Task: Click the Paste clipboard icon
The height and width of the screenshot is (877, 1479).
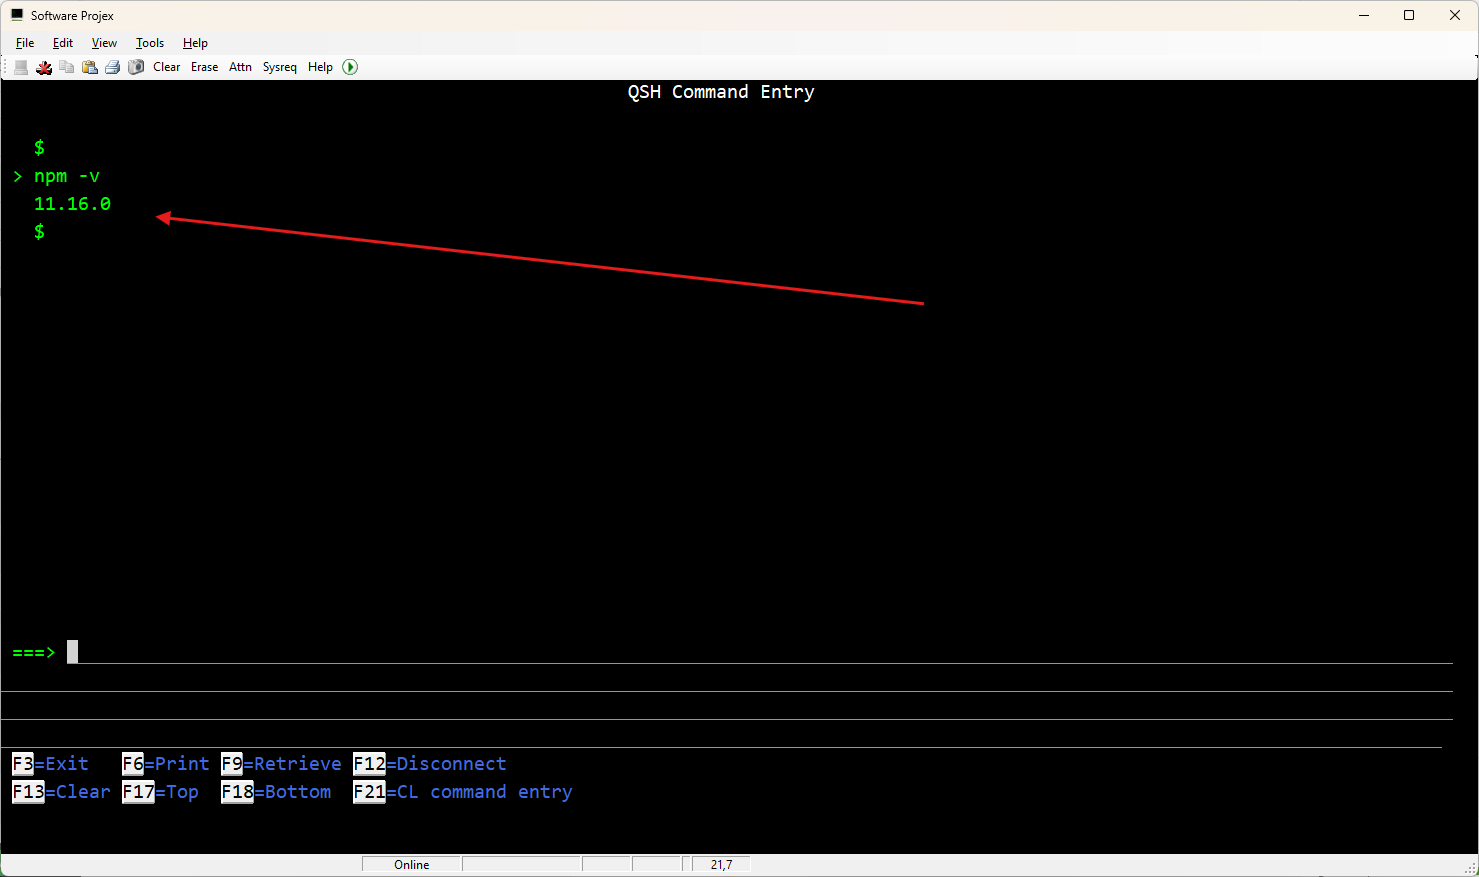Action: [x=90, y=67]
